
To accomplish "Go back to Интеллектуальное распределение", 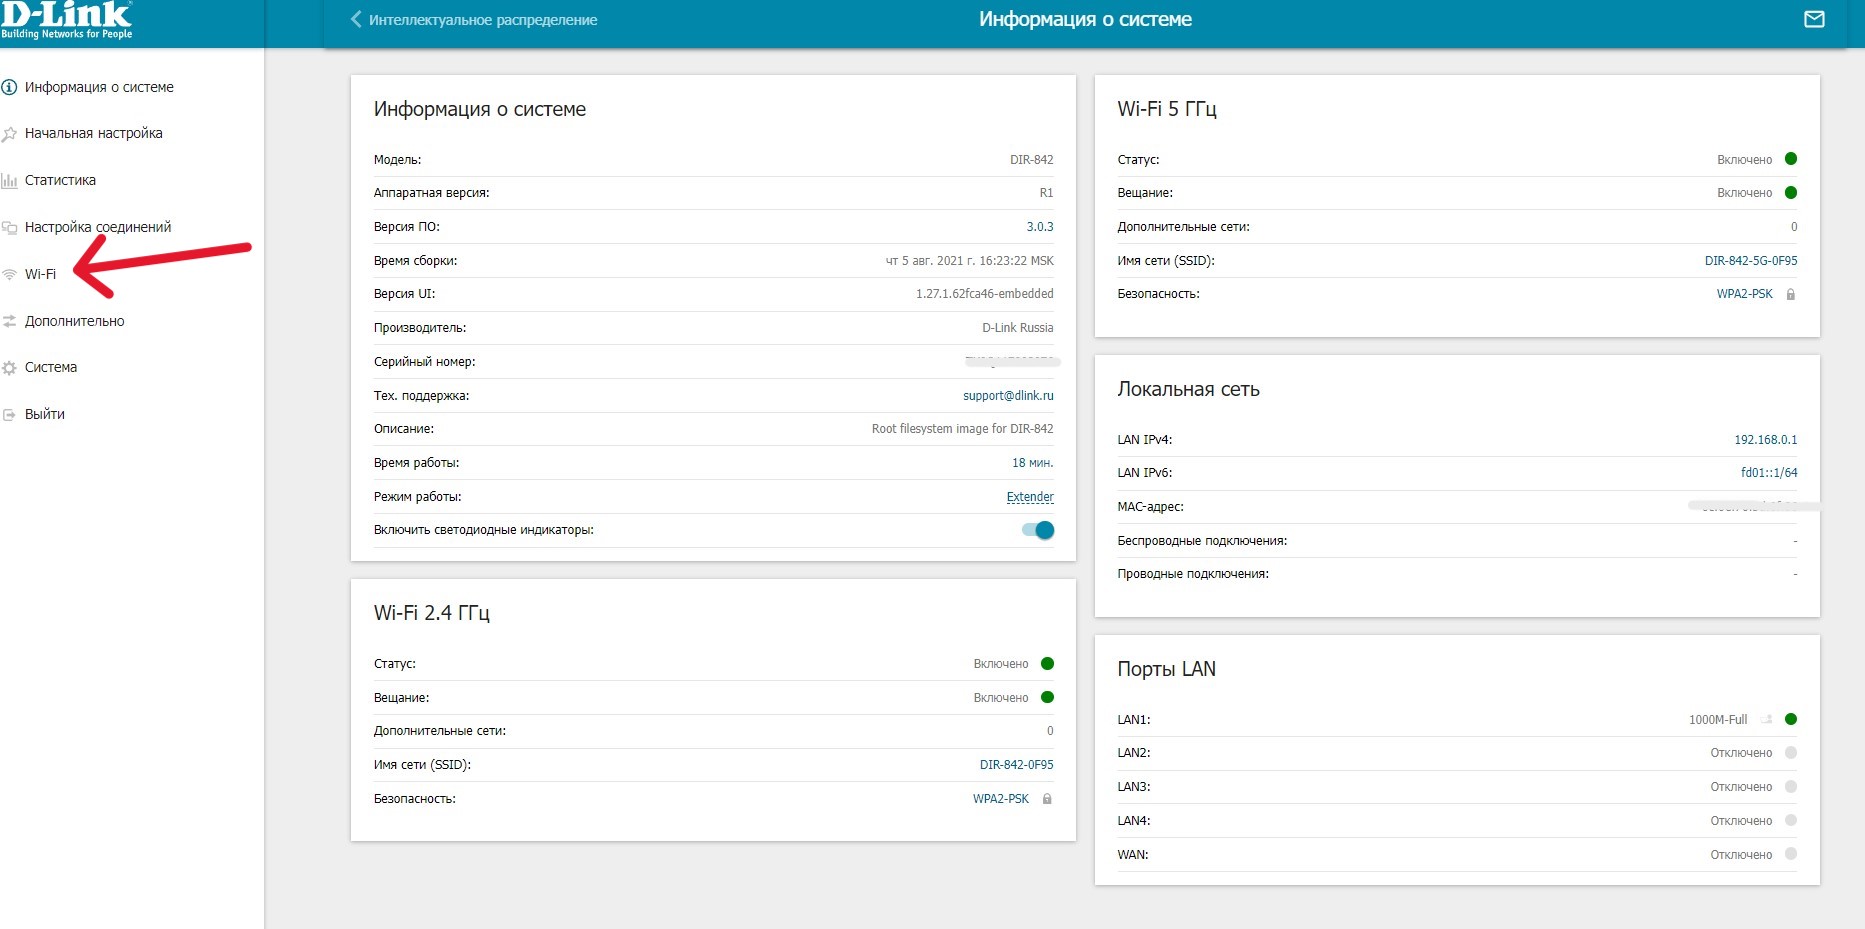I will pos(483,20).
